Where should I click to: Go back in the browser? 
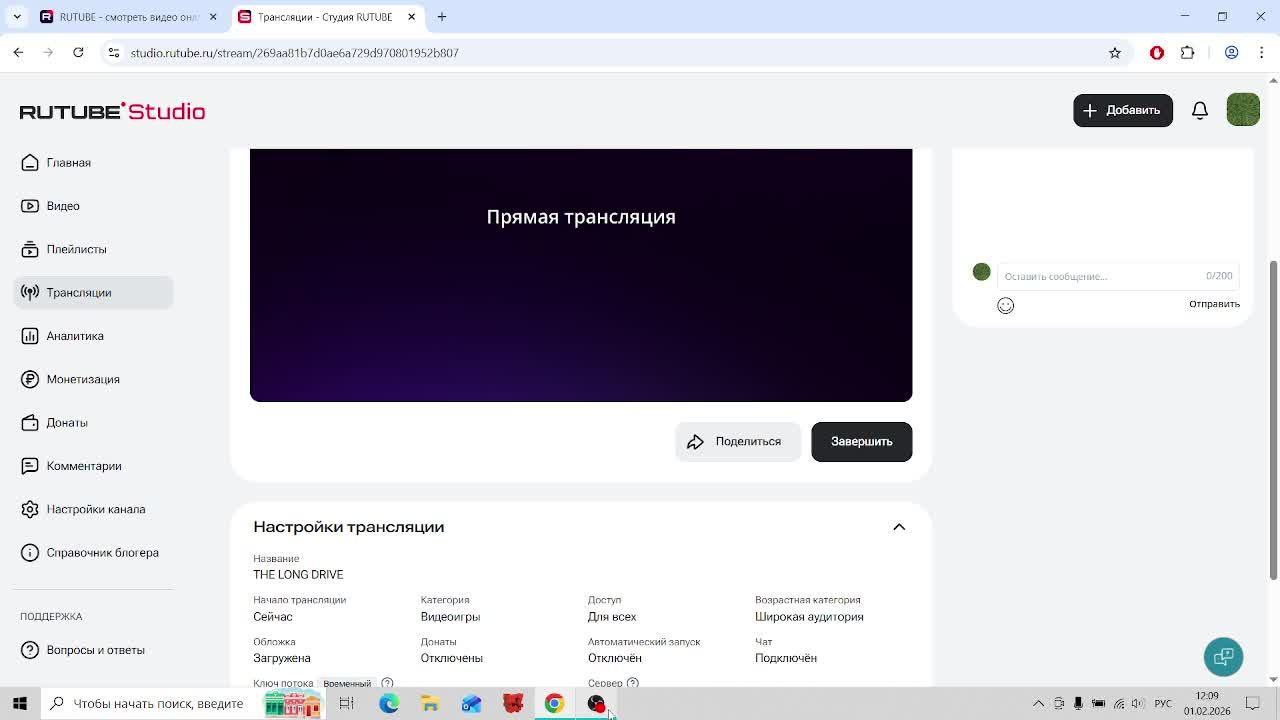coord(18,53)
